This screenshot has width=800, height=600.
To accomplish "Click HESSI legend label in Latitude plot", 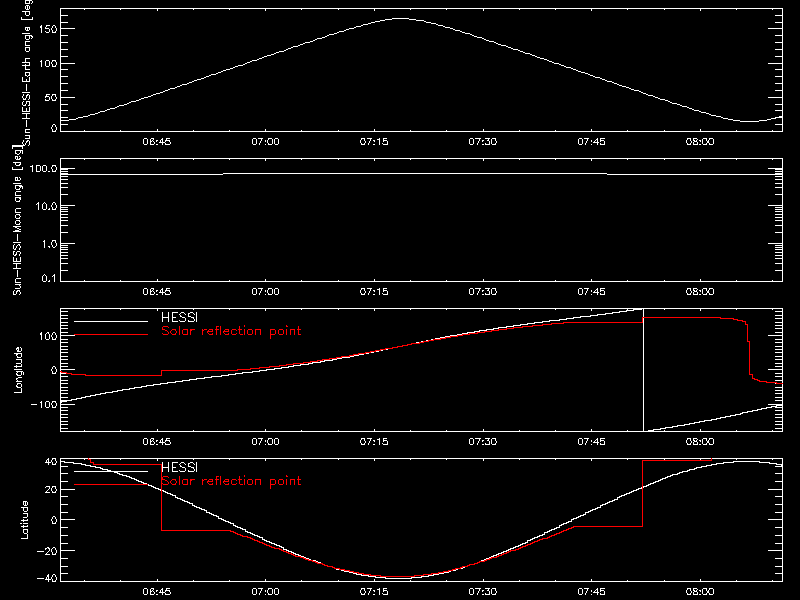I will point(179,467).
